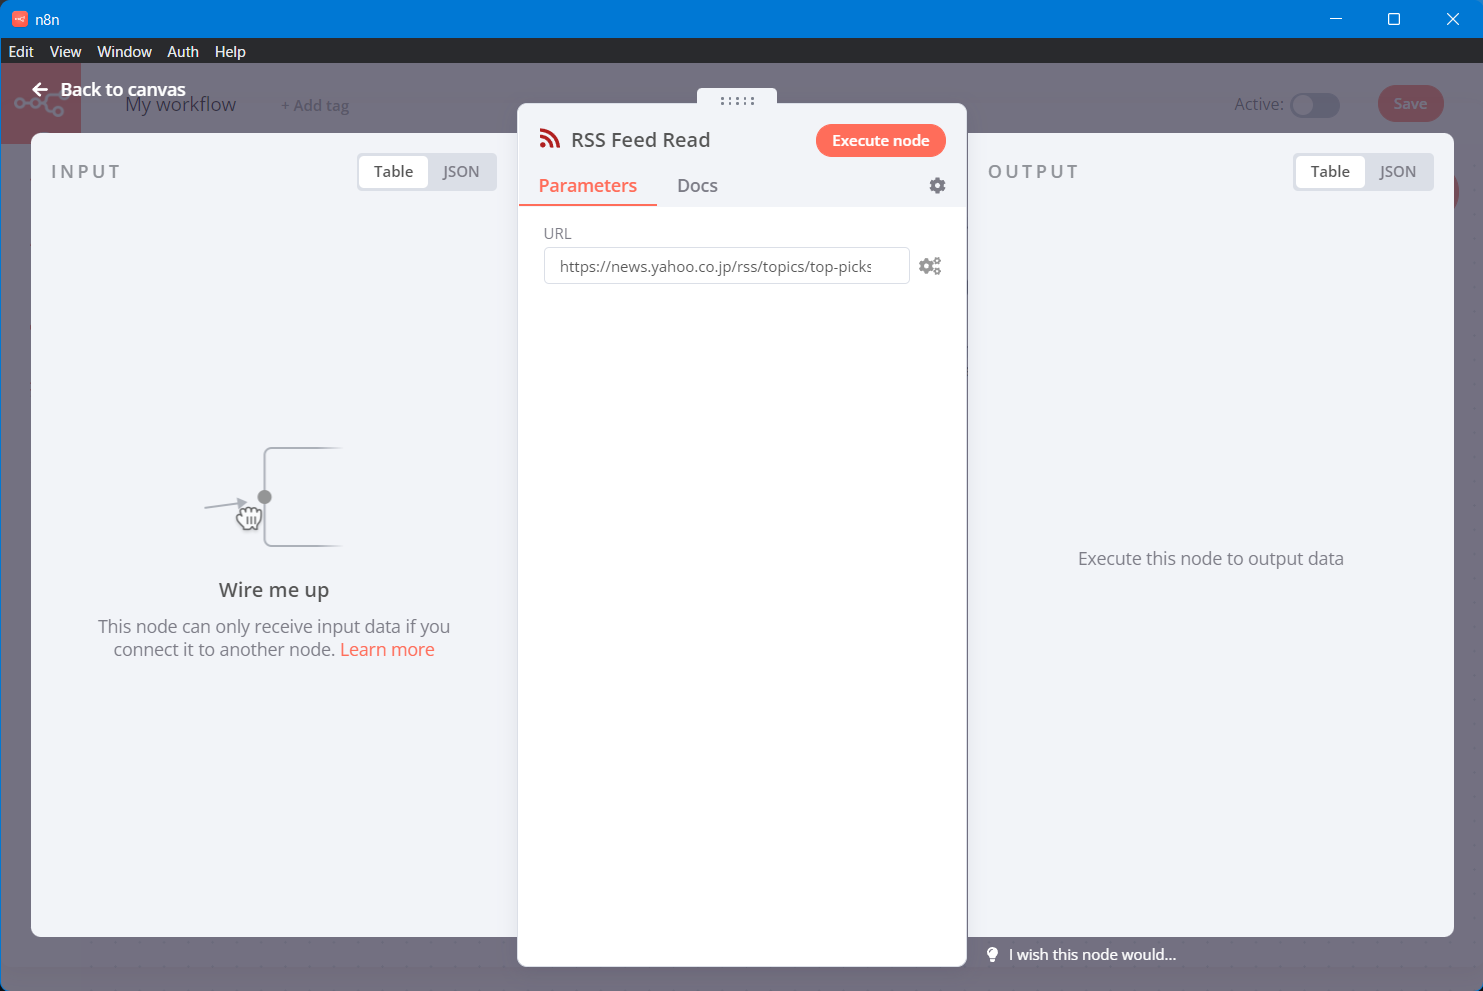The image size is (1483, 991).
Task: Open node settings gear icon
Action: coord(937,186)
